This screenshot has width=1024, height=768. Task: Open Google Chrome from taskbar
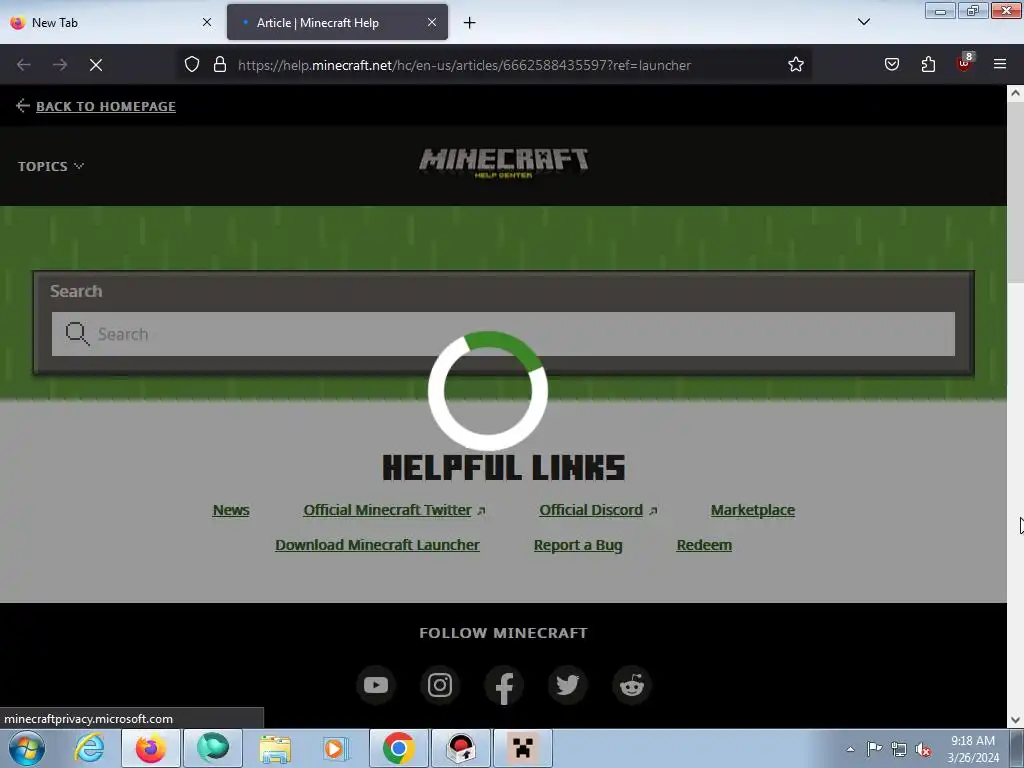click(x=399, y=748)
